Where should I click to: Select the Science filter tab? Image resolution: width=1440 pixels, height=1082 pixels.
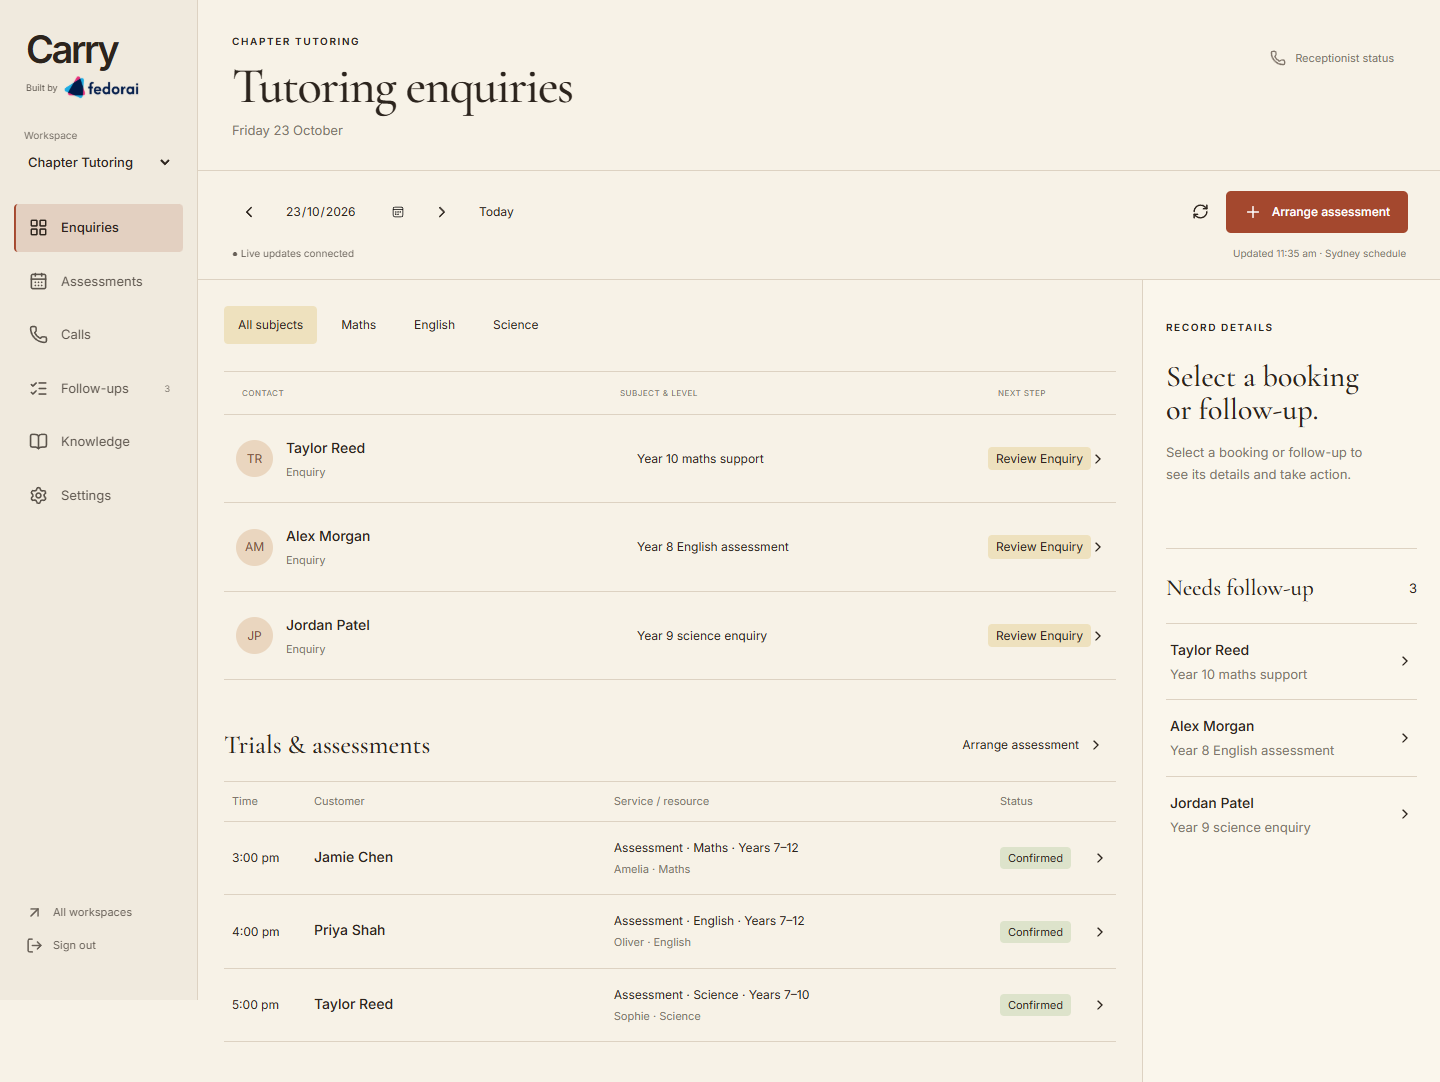click(515, 325)
